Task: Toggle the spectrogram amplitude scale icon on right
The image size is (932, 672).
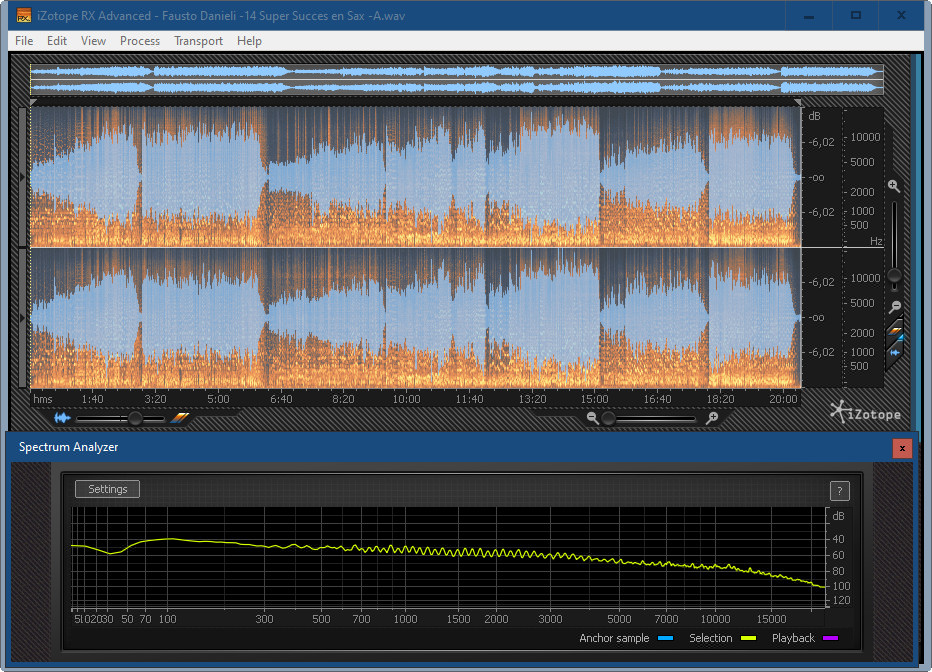Action: (896, 331)
